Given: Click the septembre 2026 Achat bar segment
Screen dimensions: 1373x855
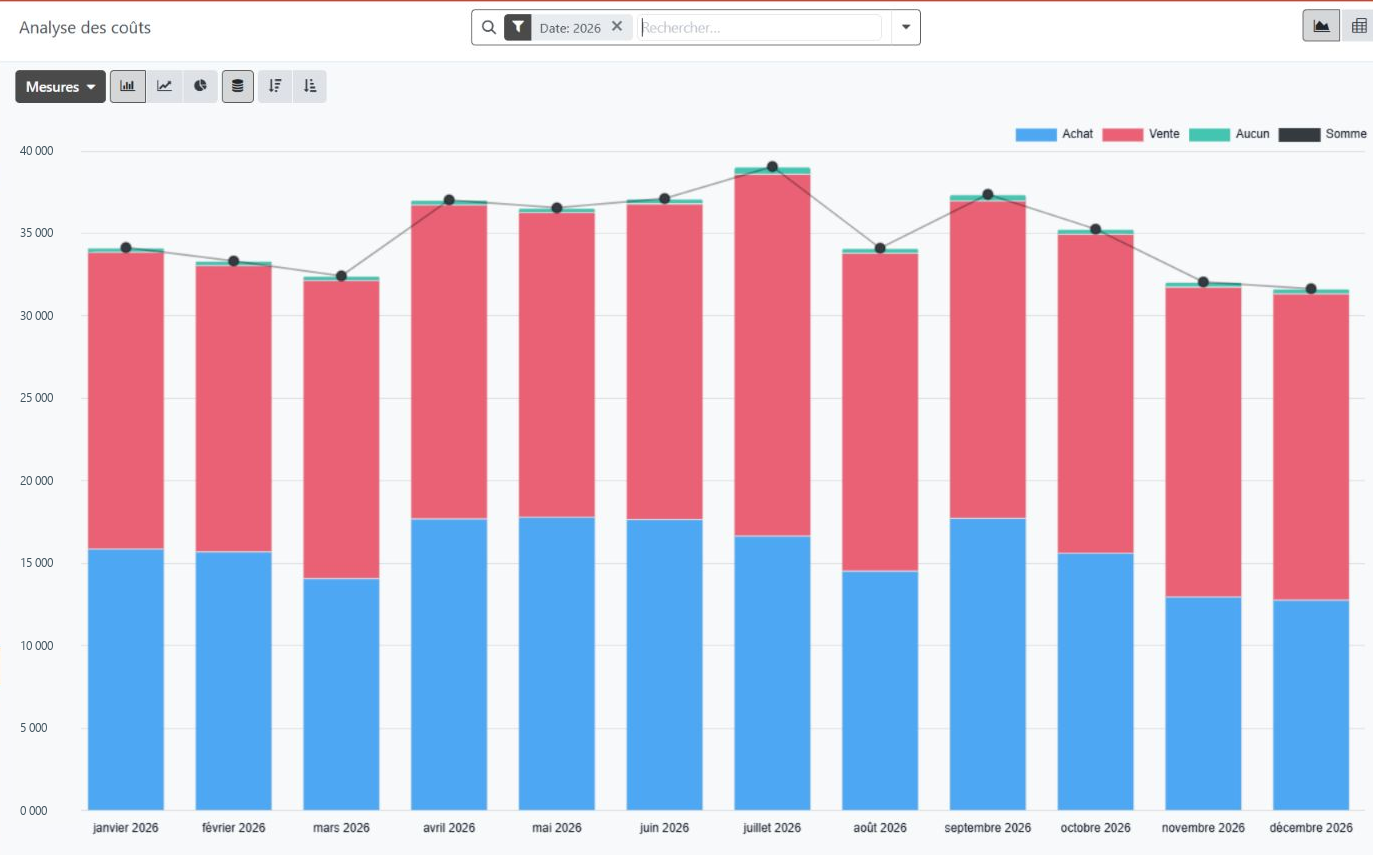Looking at the screenshot, I should 988,664.
